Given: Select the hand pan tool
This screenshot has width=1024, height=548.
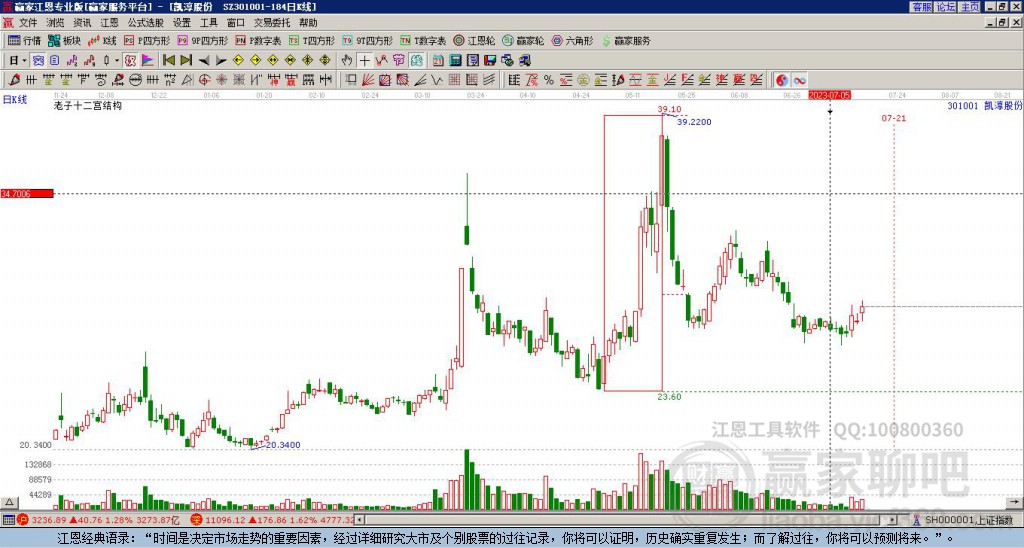Looking at the screenshot, I should (x=347, y=61).
